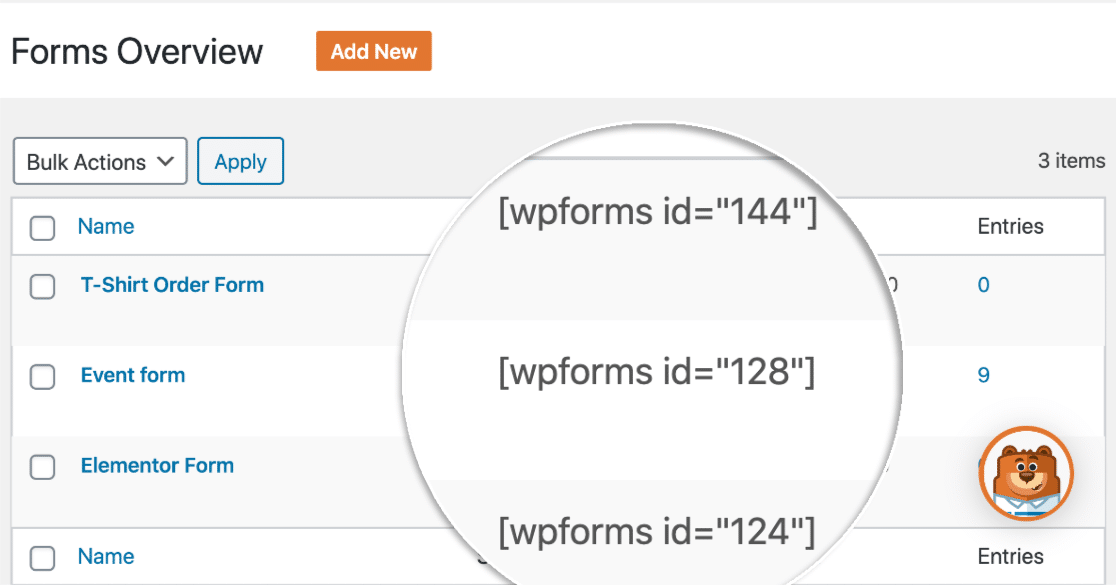The height and width of the screenshot is (585, 1116).
Task: View the 9 entries of Event form
Action: pyautogui.click(x=983, y=375)
